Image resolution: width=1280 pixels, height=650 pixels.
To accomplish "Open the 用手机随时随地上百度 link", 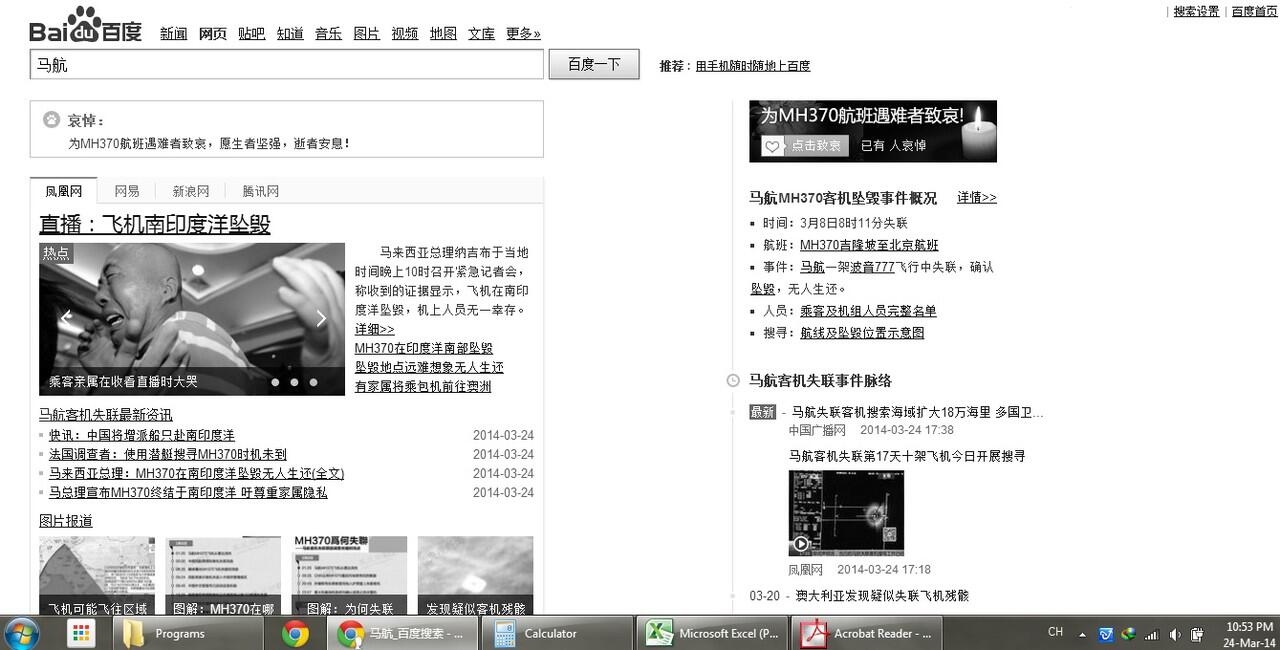I will pos(753,66).
